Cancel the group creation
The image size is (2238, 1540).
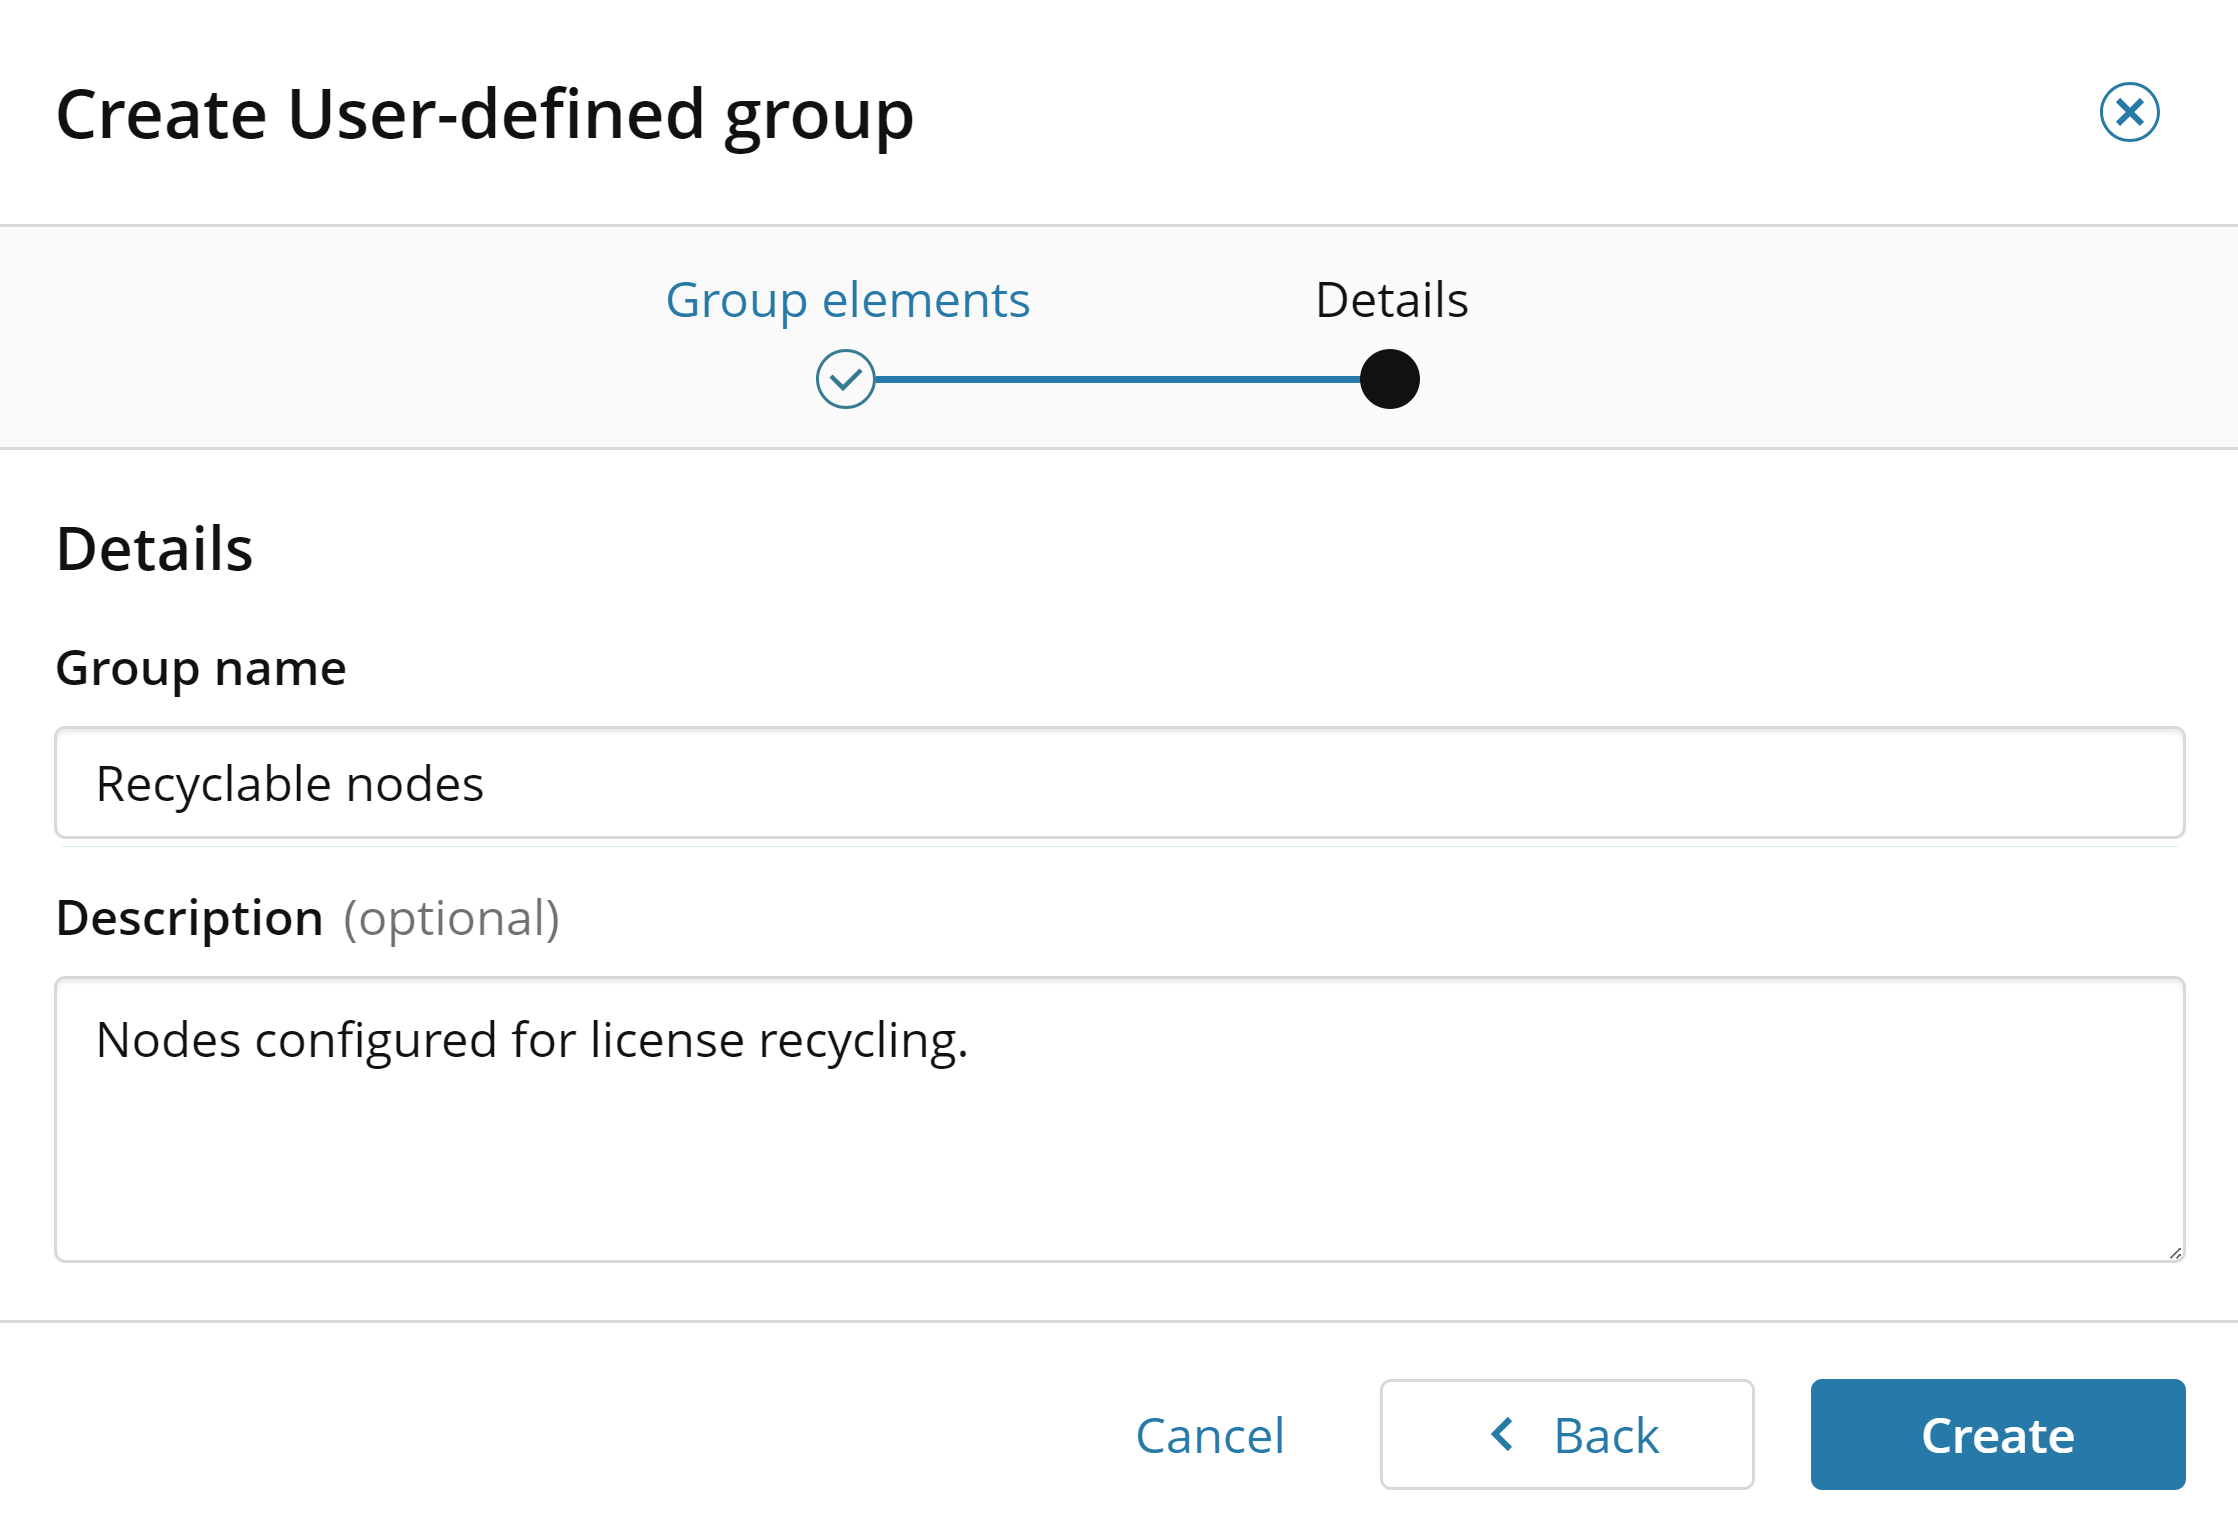(1209, 1435)
